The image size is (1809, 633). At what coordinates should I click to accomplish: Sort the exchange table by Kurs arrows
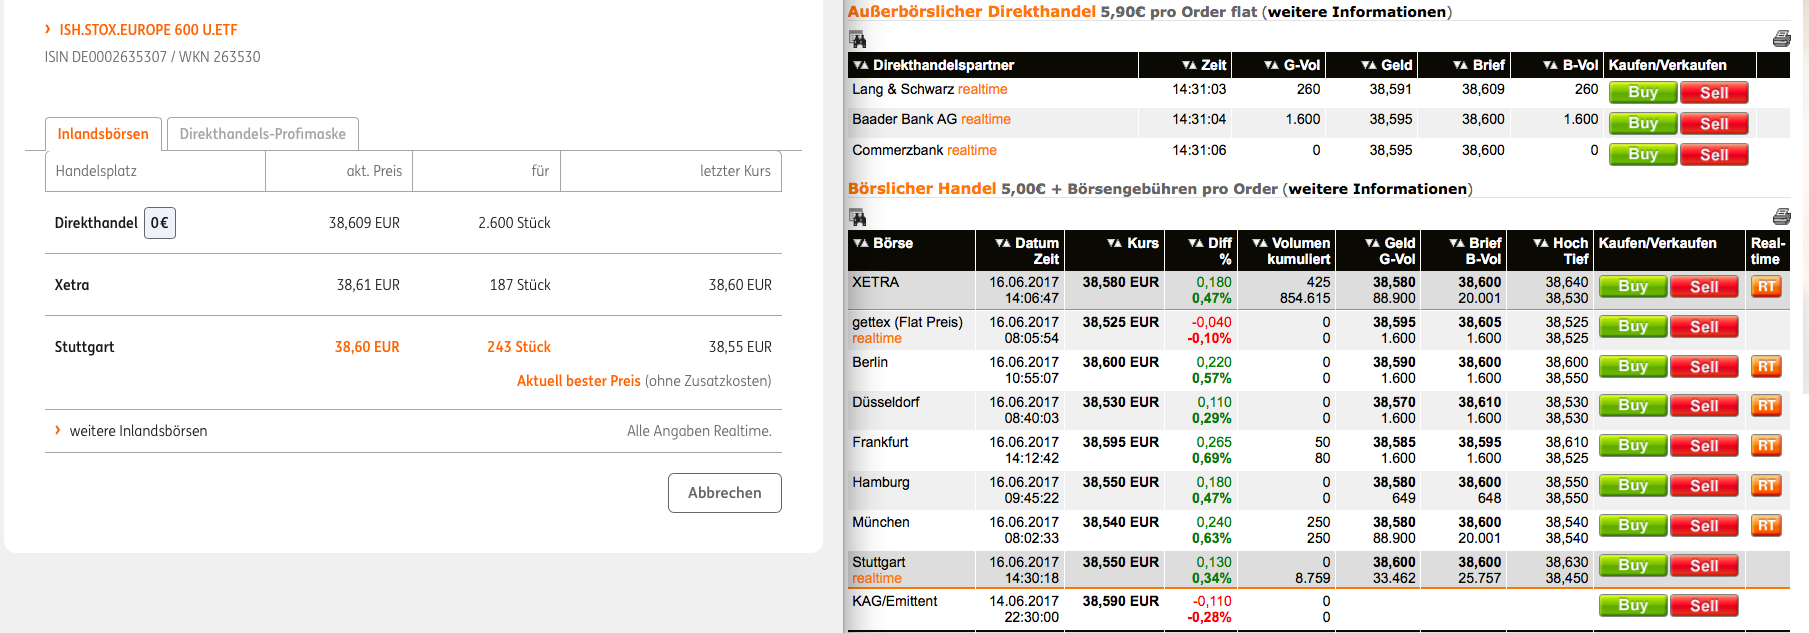pos(1114,243)
